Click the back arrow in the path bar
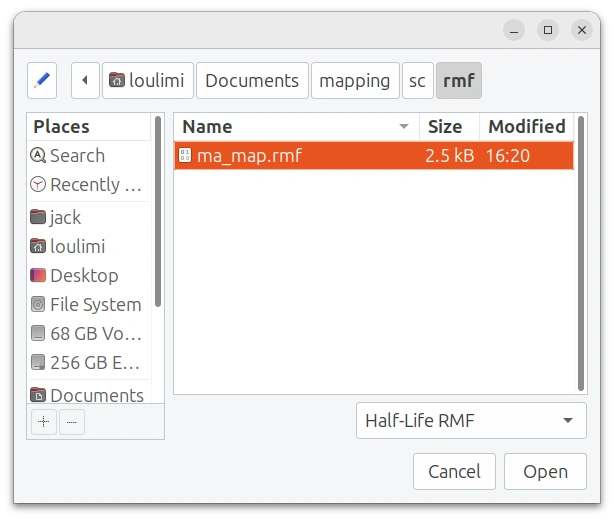 pyautogui.click(x=85, y=81)
